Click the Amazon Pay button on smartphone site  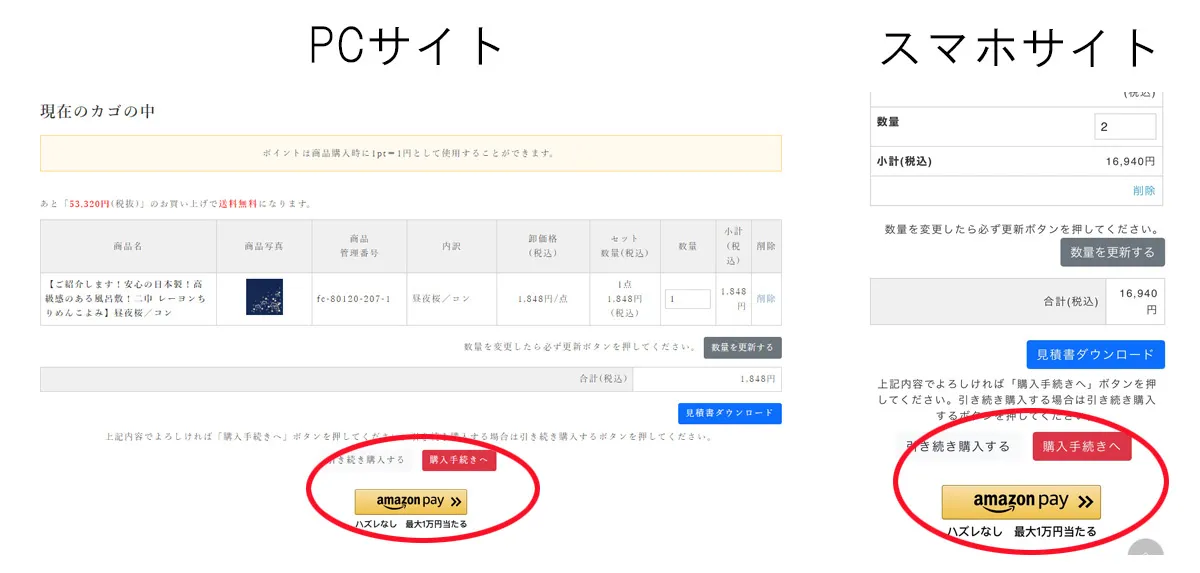(x=1021, y=502)
